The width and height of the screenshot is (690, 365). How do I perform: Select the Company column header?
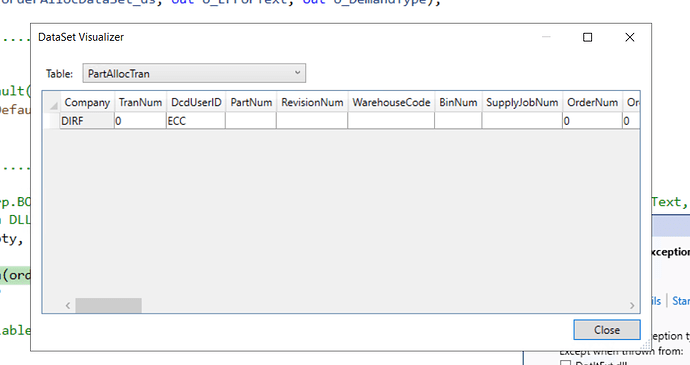[x=87, y=102]
